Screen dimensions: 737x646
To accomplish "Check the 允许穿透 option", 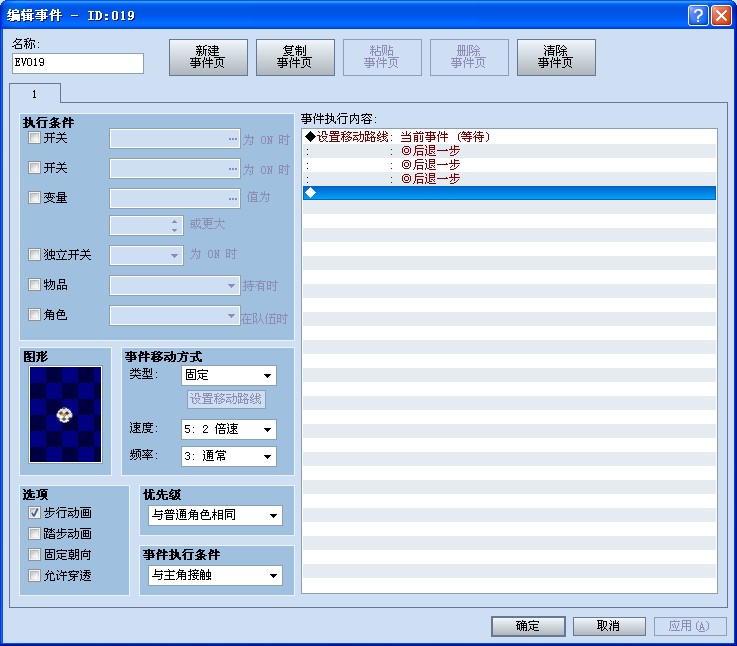I will [x=34, y=575].
